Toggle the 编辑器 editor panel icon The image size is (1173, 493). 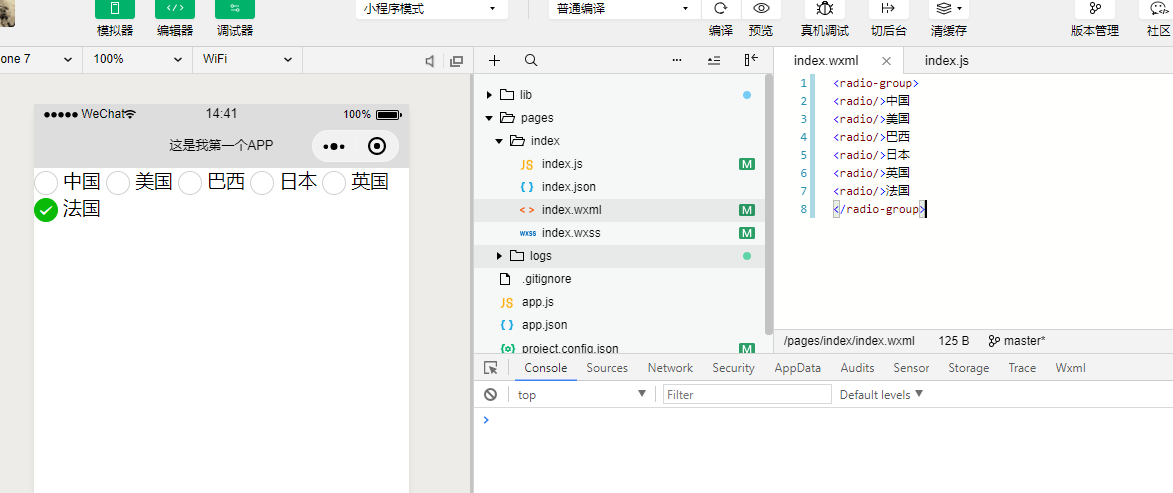click(x=175, y=9)
